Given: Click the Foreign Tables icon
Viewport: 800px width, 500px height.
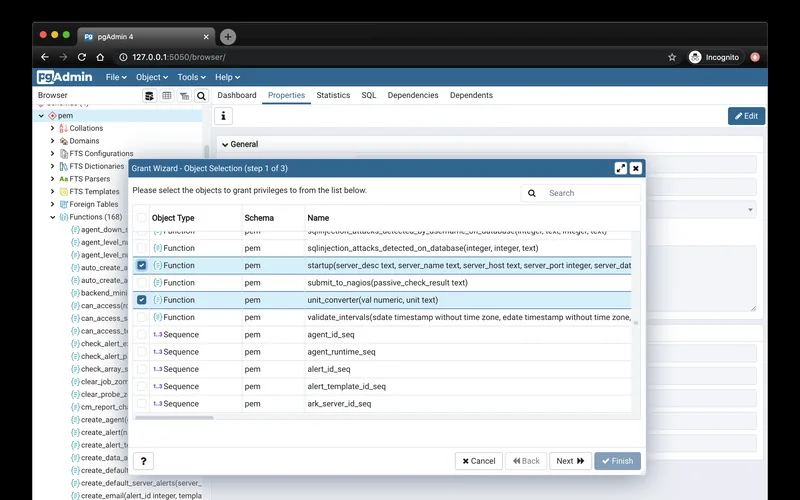Looking at the screenshot, I should pyautogui.click(x=63, y=204).
